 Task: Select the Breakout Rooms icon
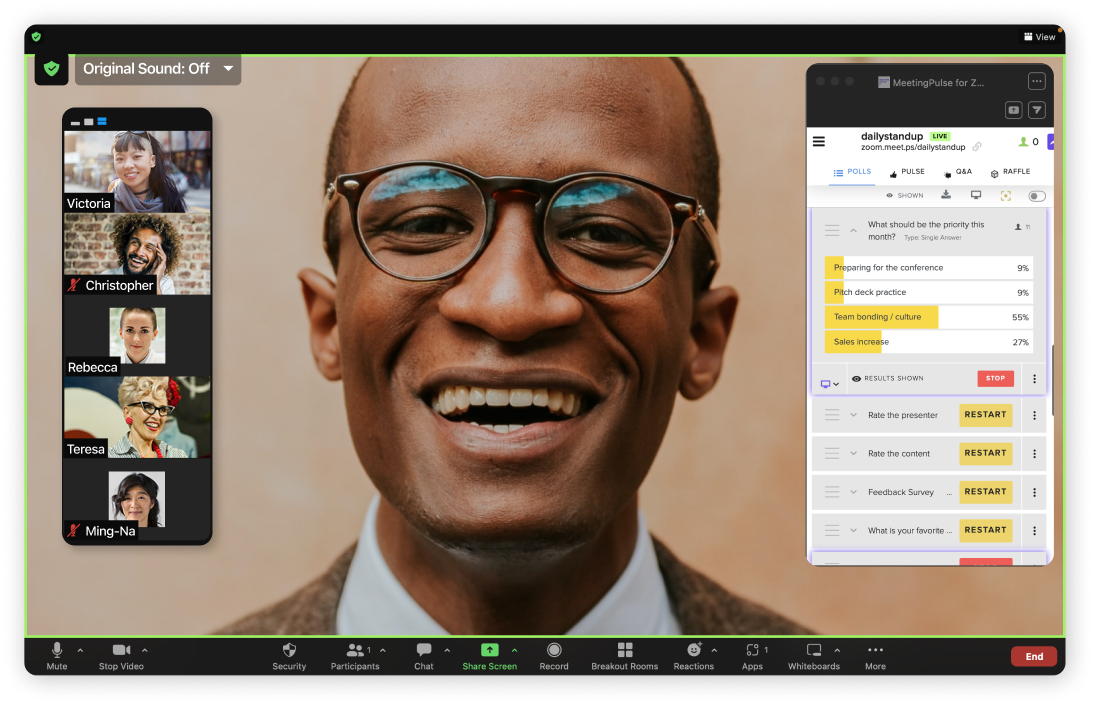point(624,649)
